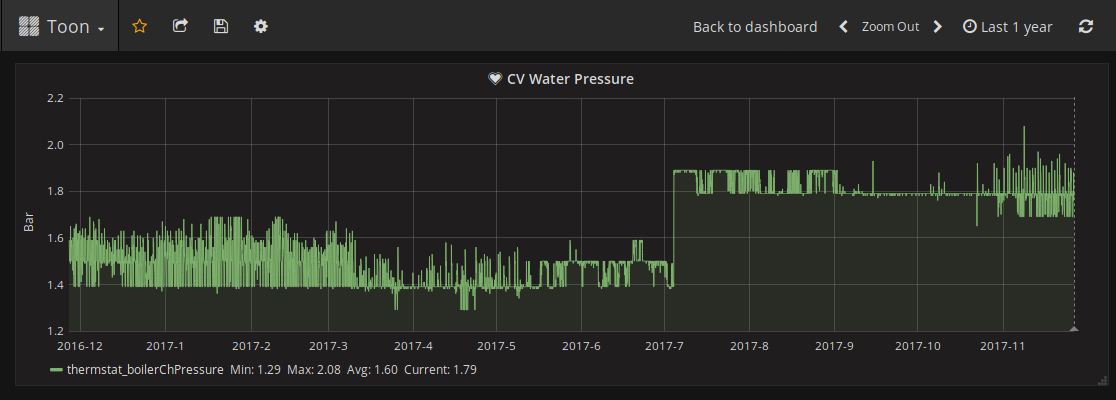This screenshot has height=400, width=1116.
Task: Open the Last 1 year time picker
Action: (1007, 27)
